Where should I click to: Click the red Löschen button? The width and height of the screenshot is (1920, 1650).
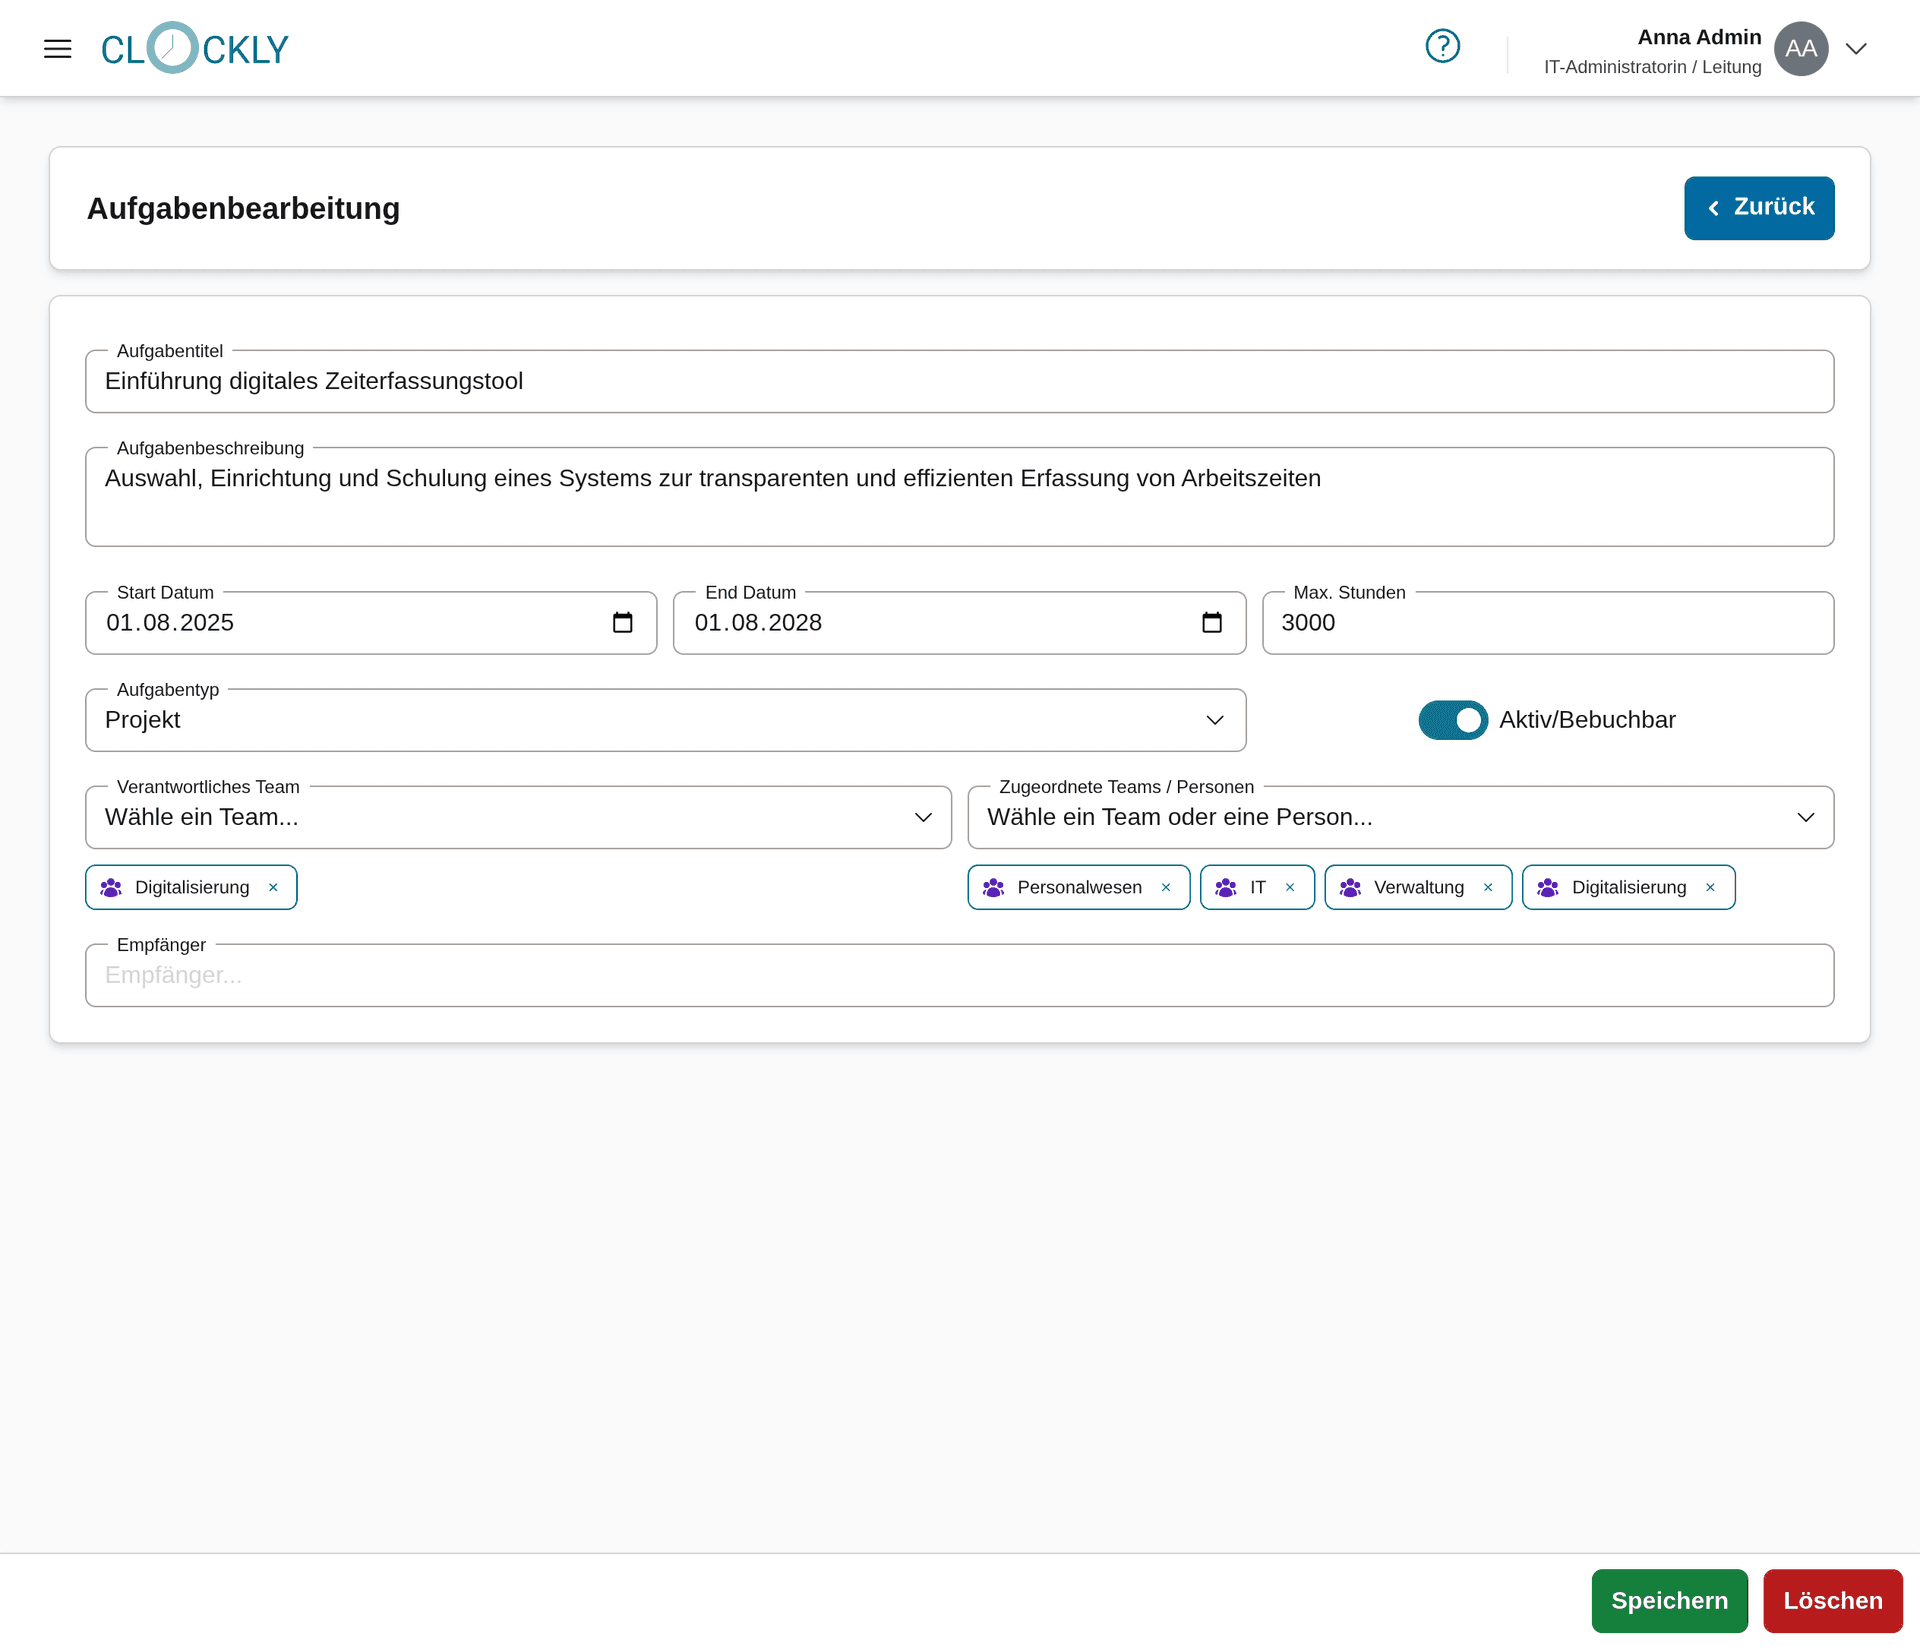(x=1832, y=1600)
